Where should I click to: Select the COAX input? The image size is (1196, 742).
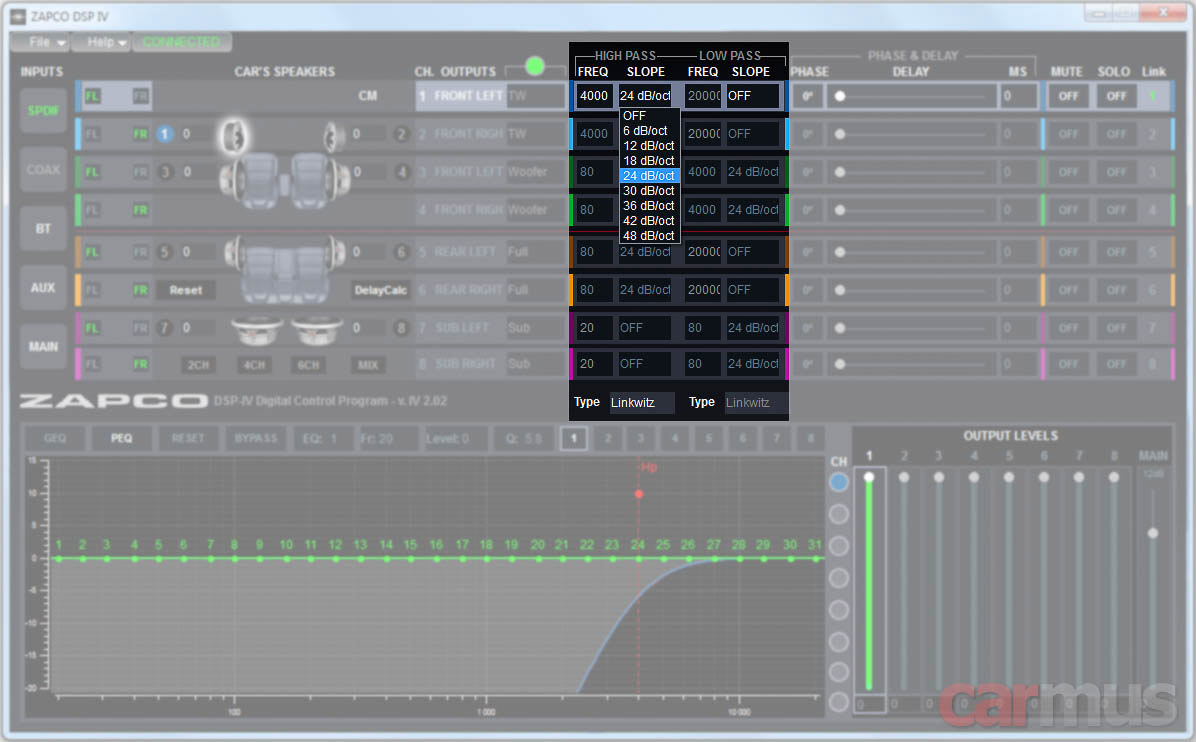click(x=43, y=169)
